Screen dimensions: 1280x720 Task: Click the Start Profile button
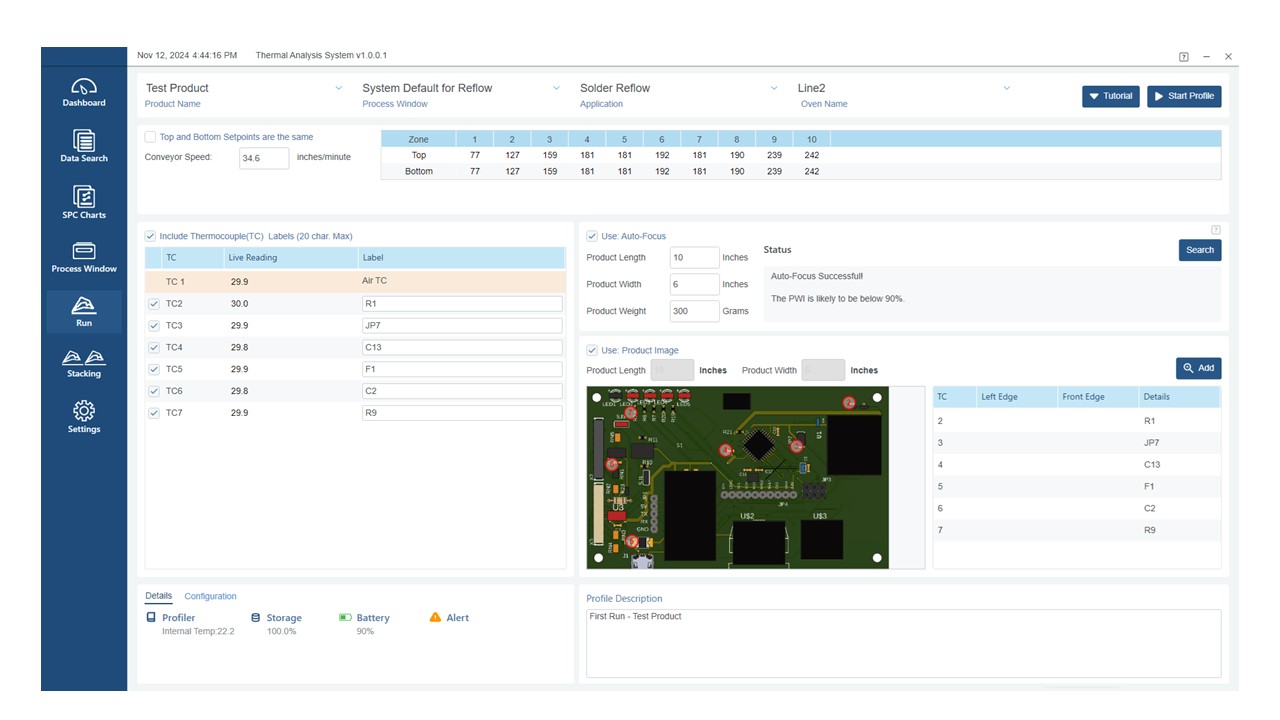point(1184,96)
